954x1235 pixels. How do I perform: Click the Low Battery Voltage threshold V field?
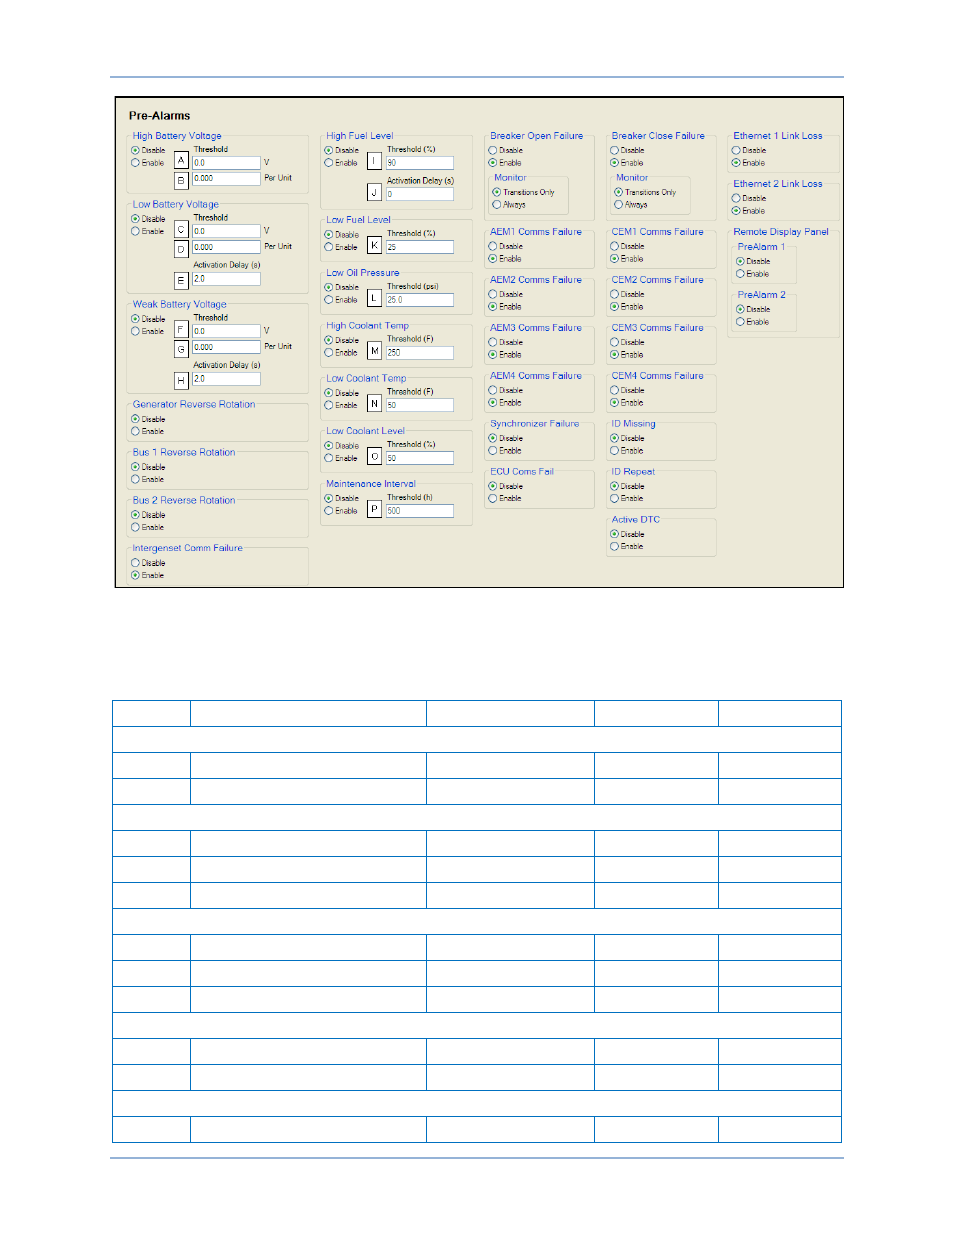[x=226, y=230]
